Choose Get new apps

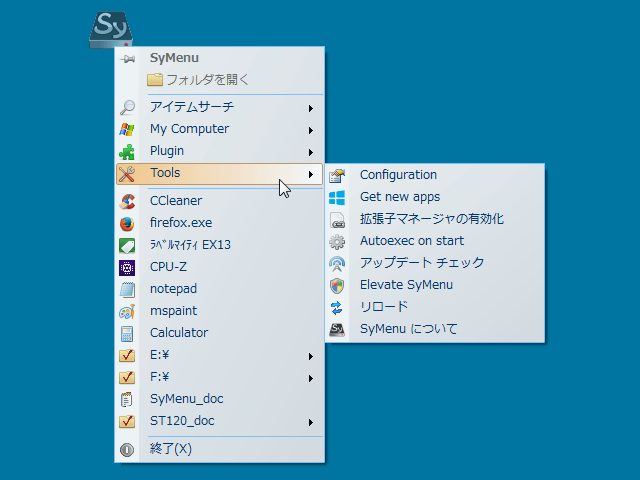coord(435,198)
